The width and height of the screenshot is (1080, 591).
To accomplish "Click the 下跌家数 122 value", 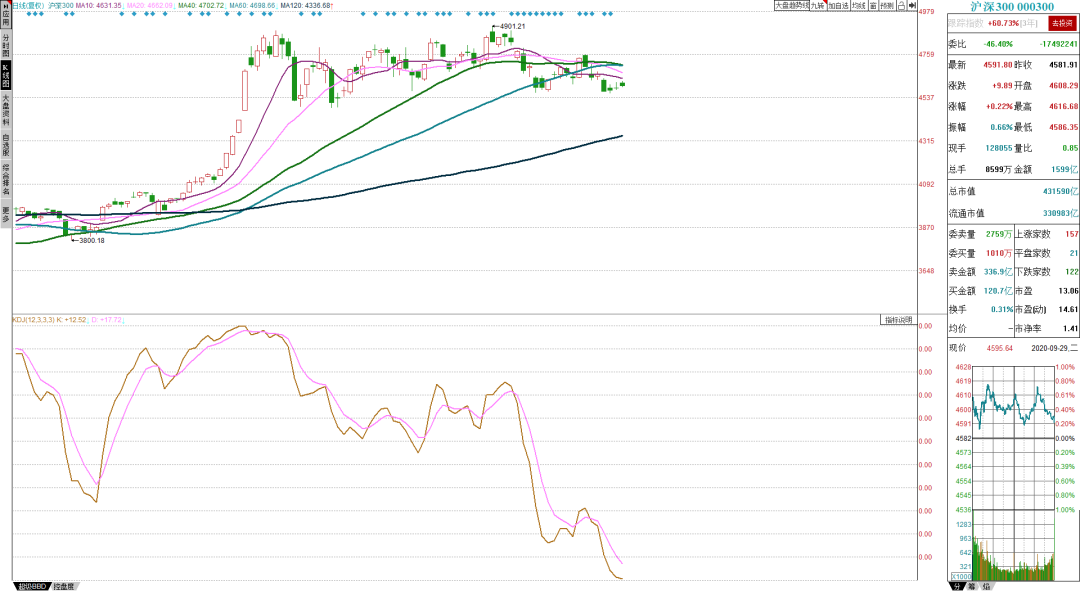I will pos(1072,272).
